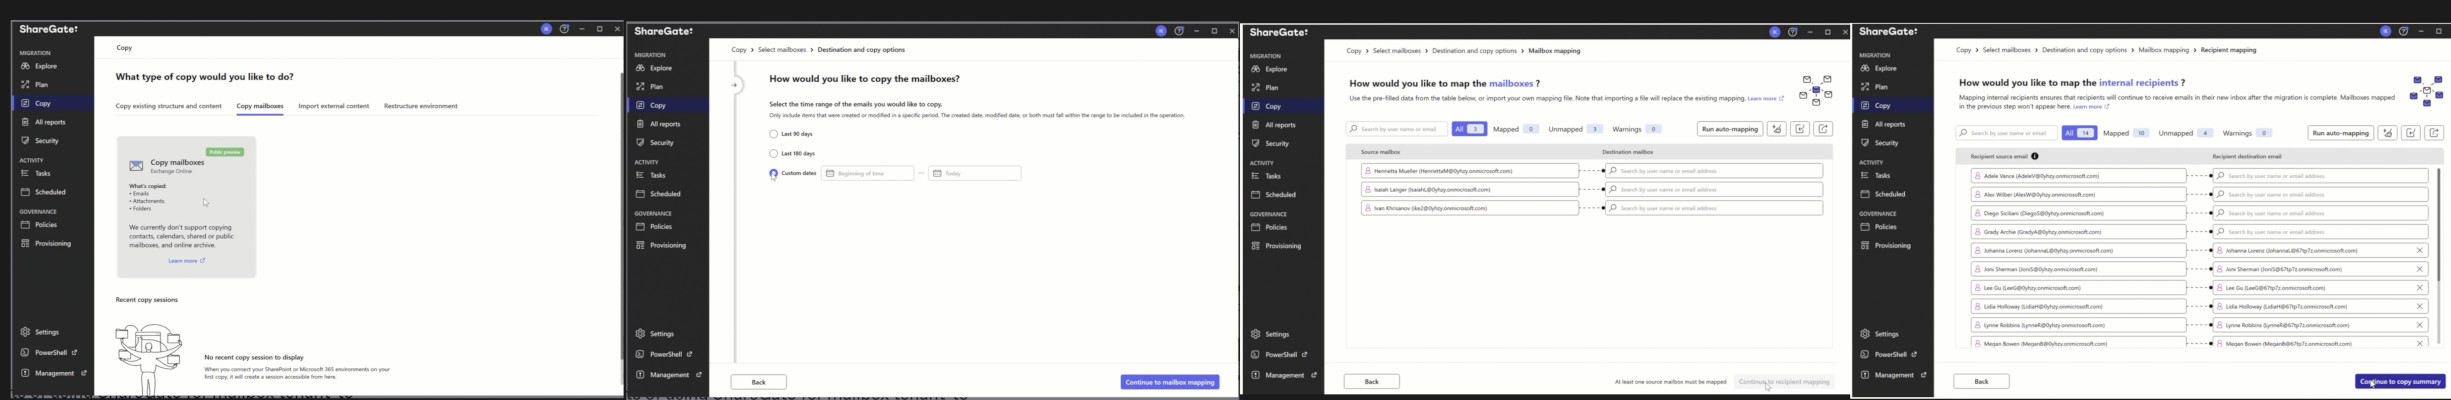Click Learn more link on Copy mailboxes card
This screenshot has width=2451, height=400.
pos(186,261)
